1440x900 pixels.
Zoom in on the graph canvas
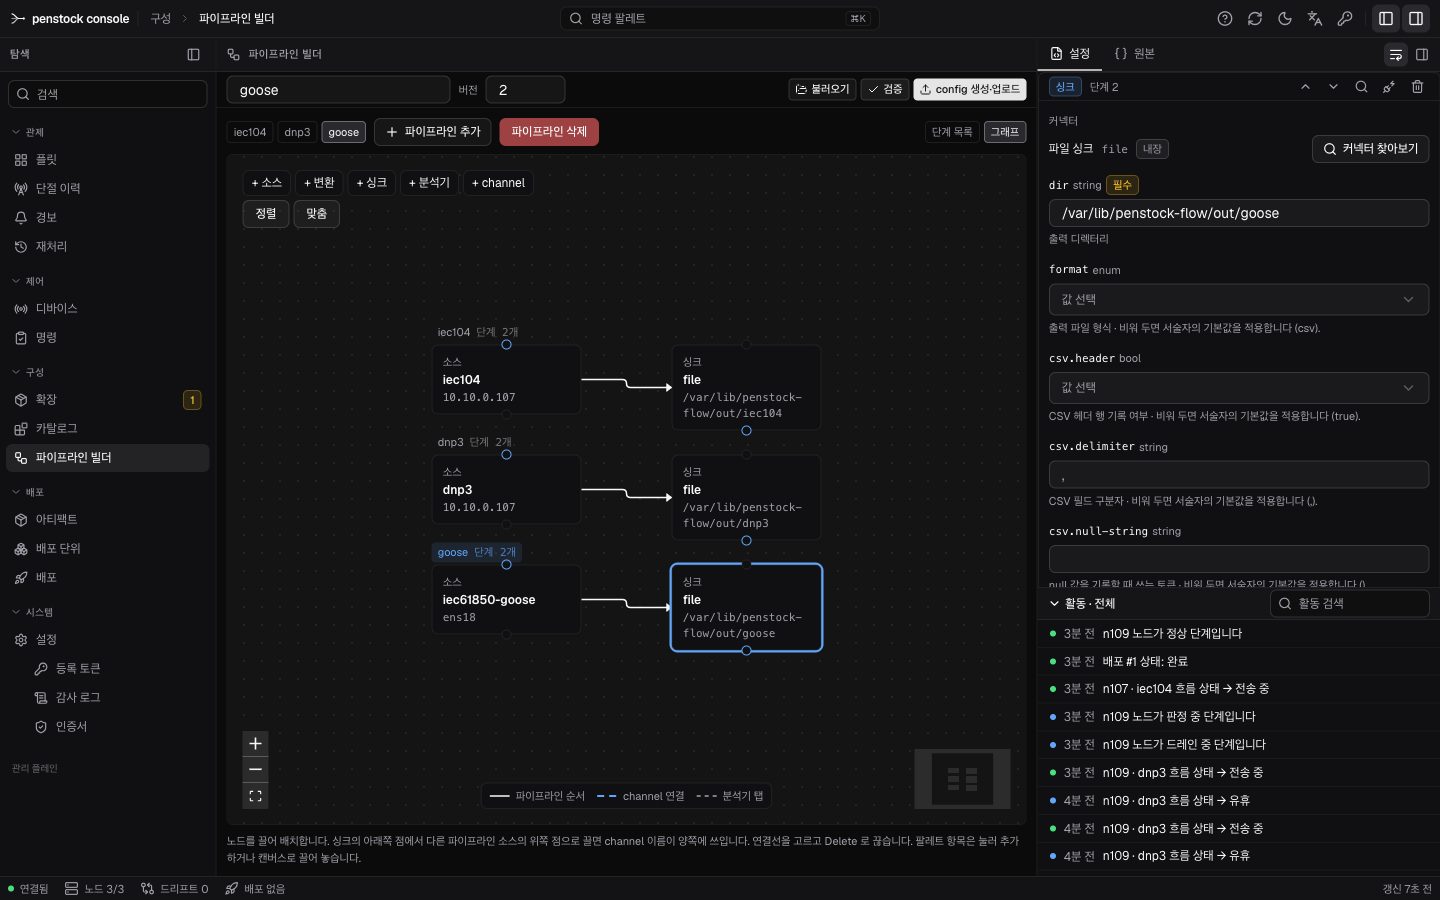click(255, 744)
